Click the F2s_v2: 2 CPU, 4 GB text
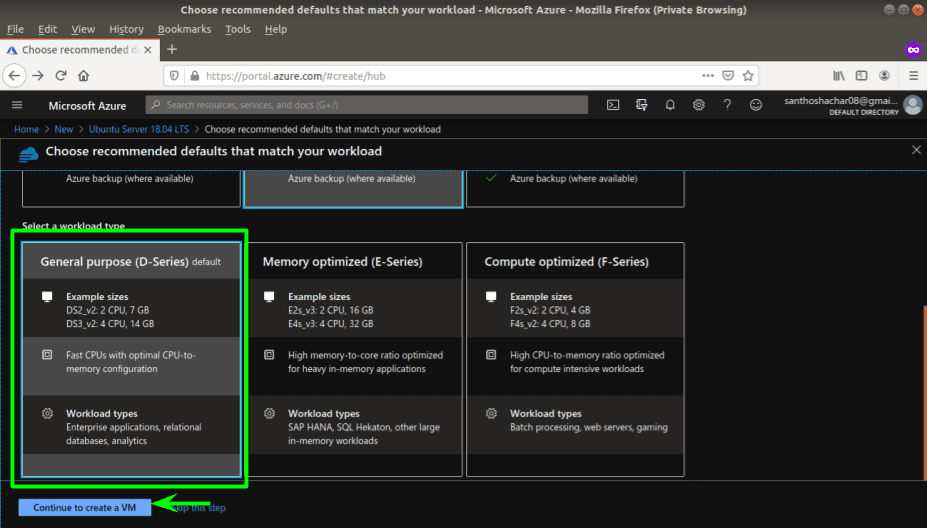 [550, 310]
